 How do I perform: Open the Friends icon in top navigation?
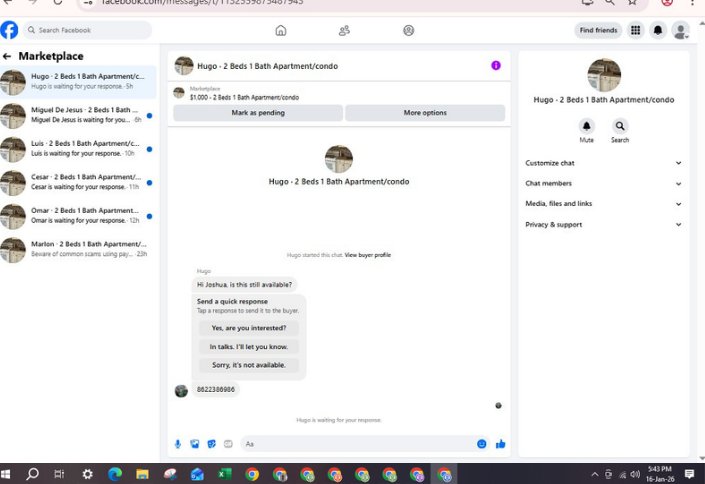[x=344, y=31]
